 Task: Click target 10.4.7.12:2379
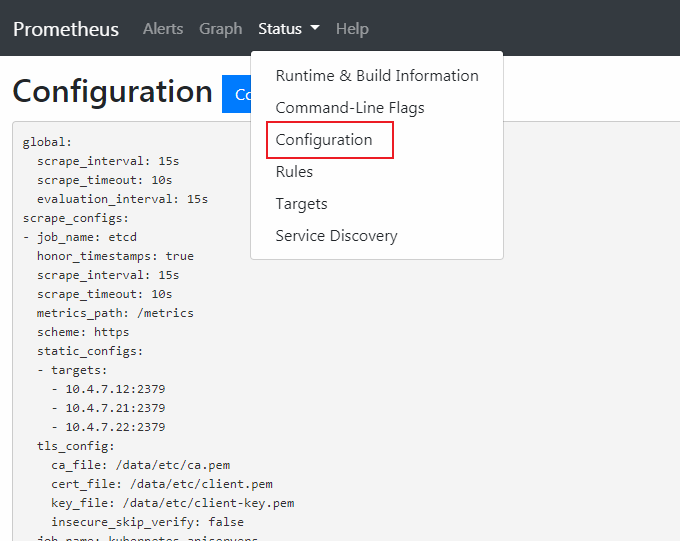pyautogui.click(x=115, y=389)
